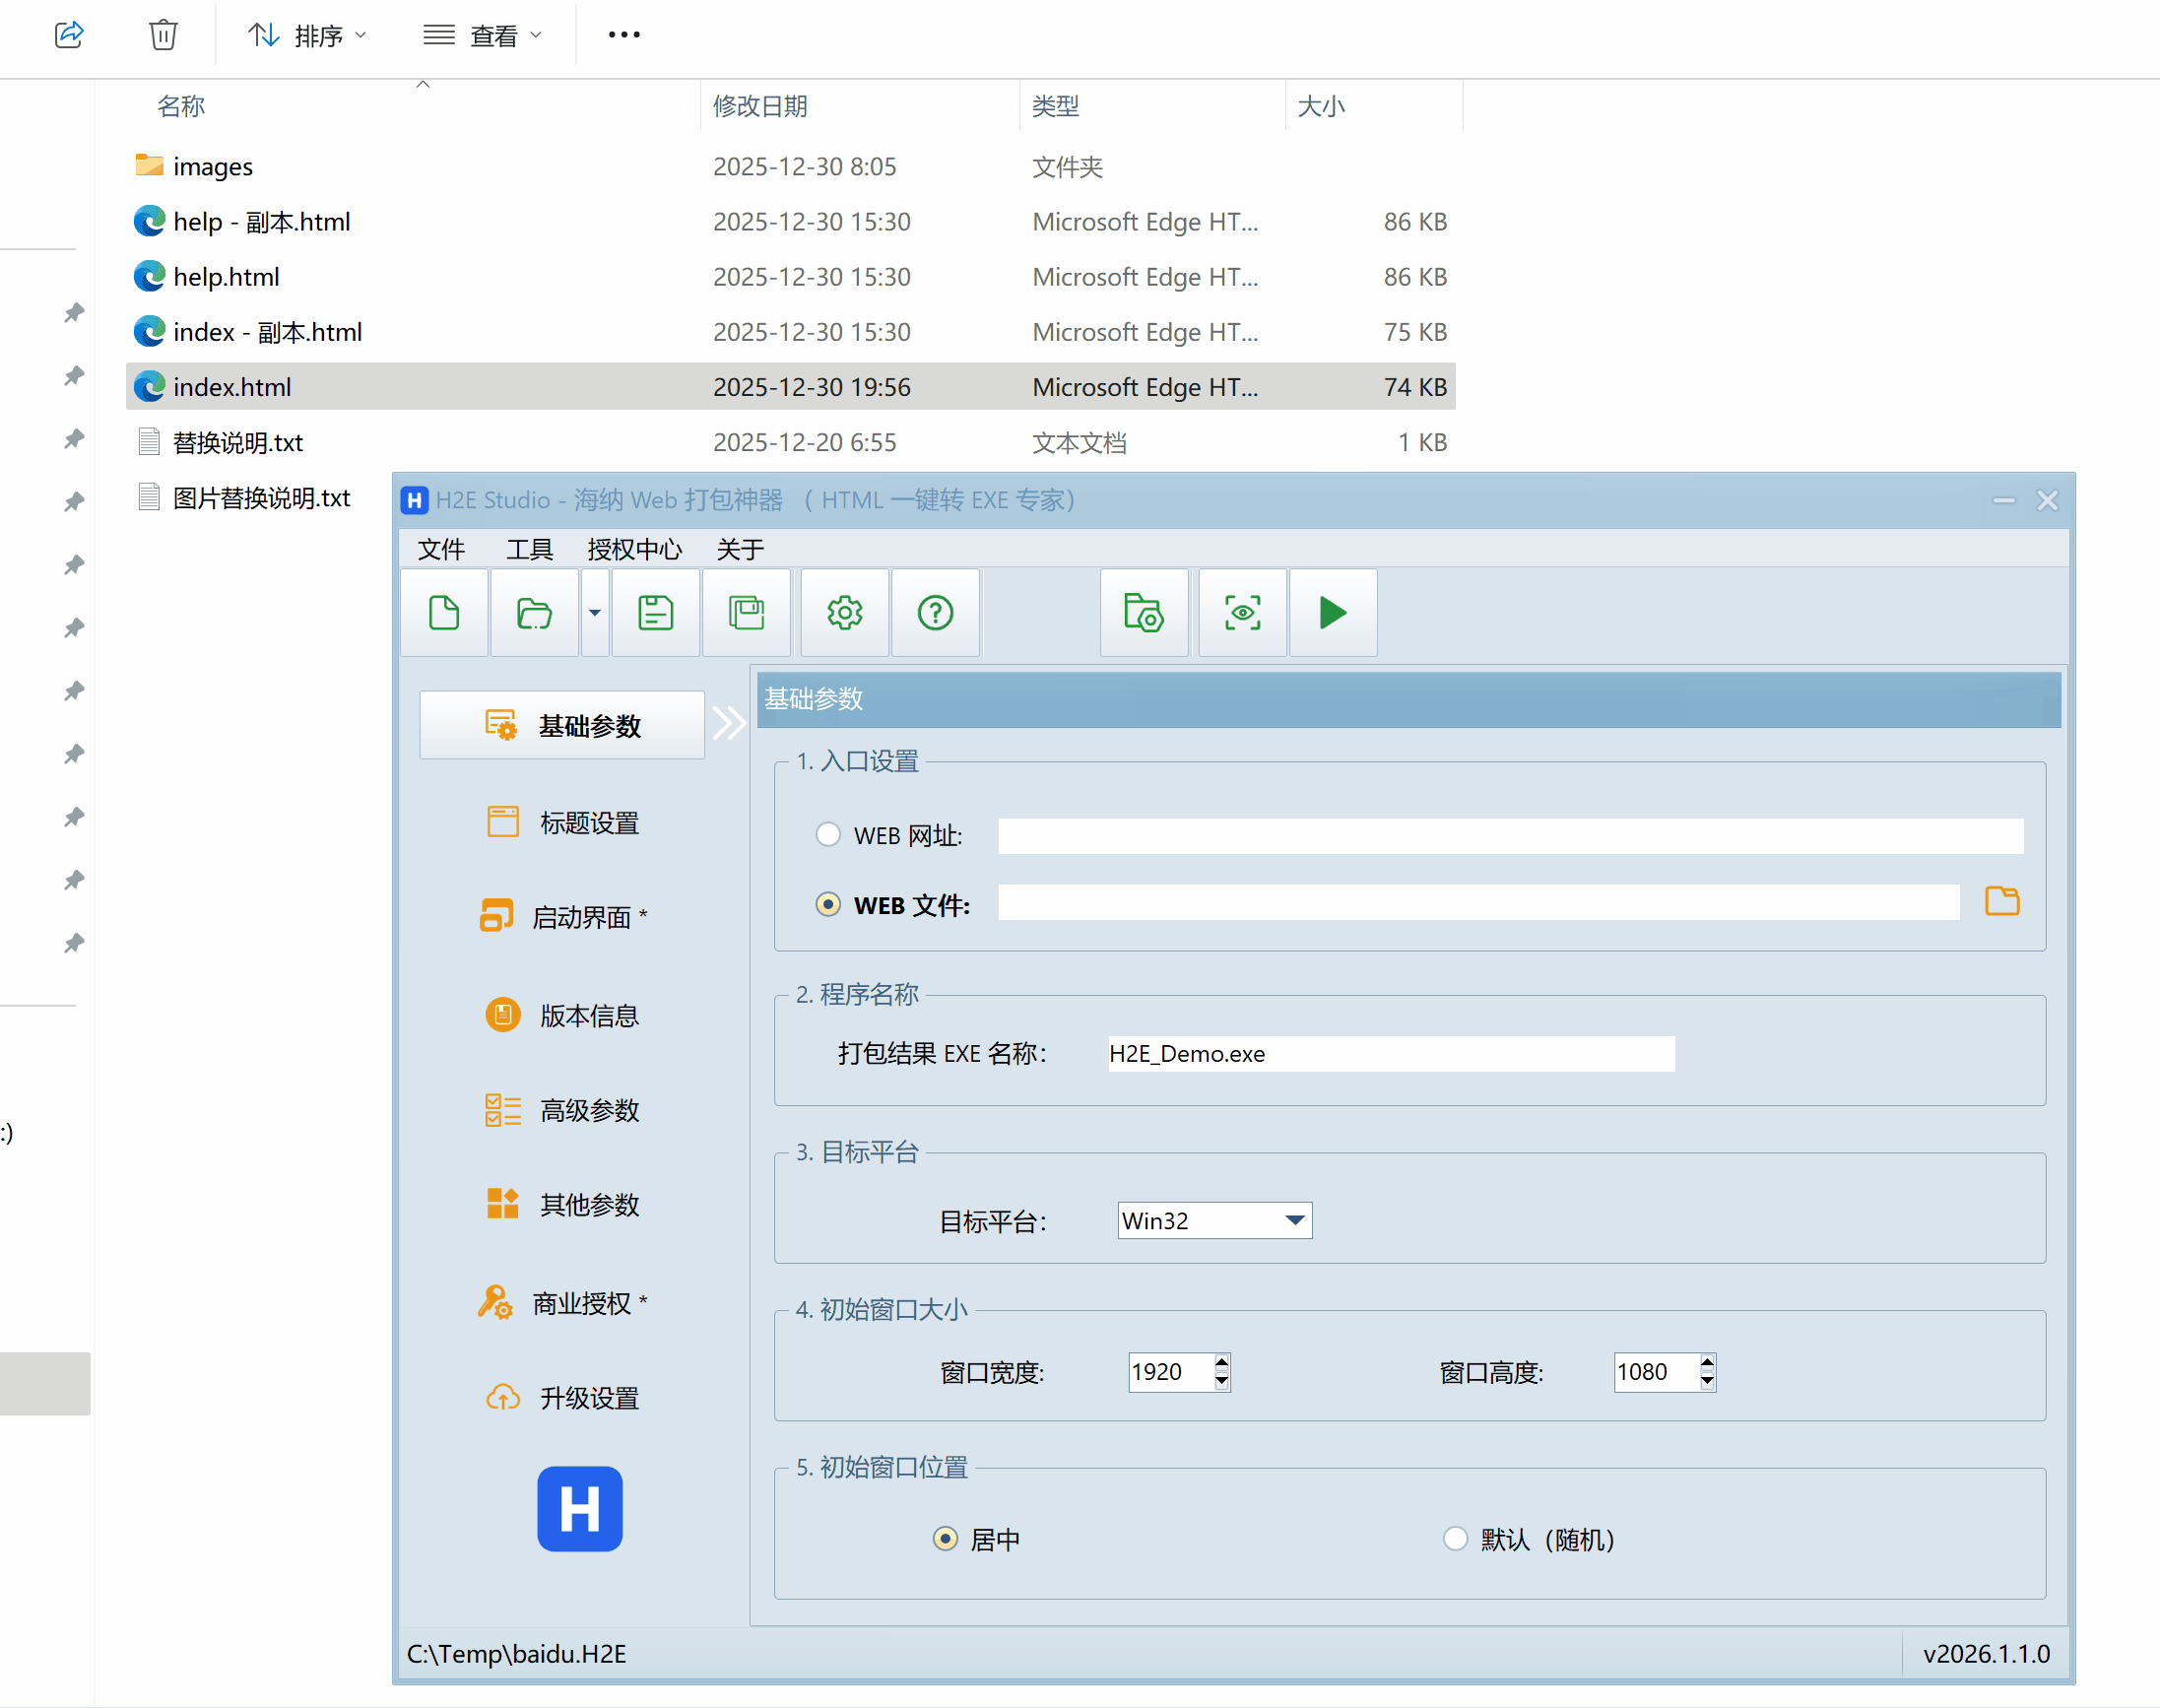Image resolution: width=2160 pixels, height=1708 pixels.
Task: Select the WEB 网址 entry option
Action: click(827, 834)
